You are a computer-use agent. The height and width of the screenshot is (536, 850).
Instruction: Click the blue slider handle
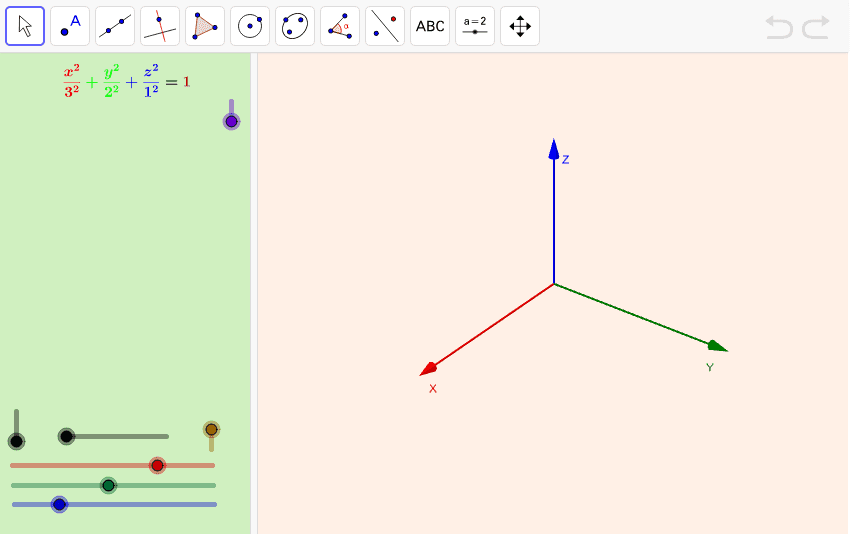pos(59,505)
